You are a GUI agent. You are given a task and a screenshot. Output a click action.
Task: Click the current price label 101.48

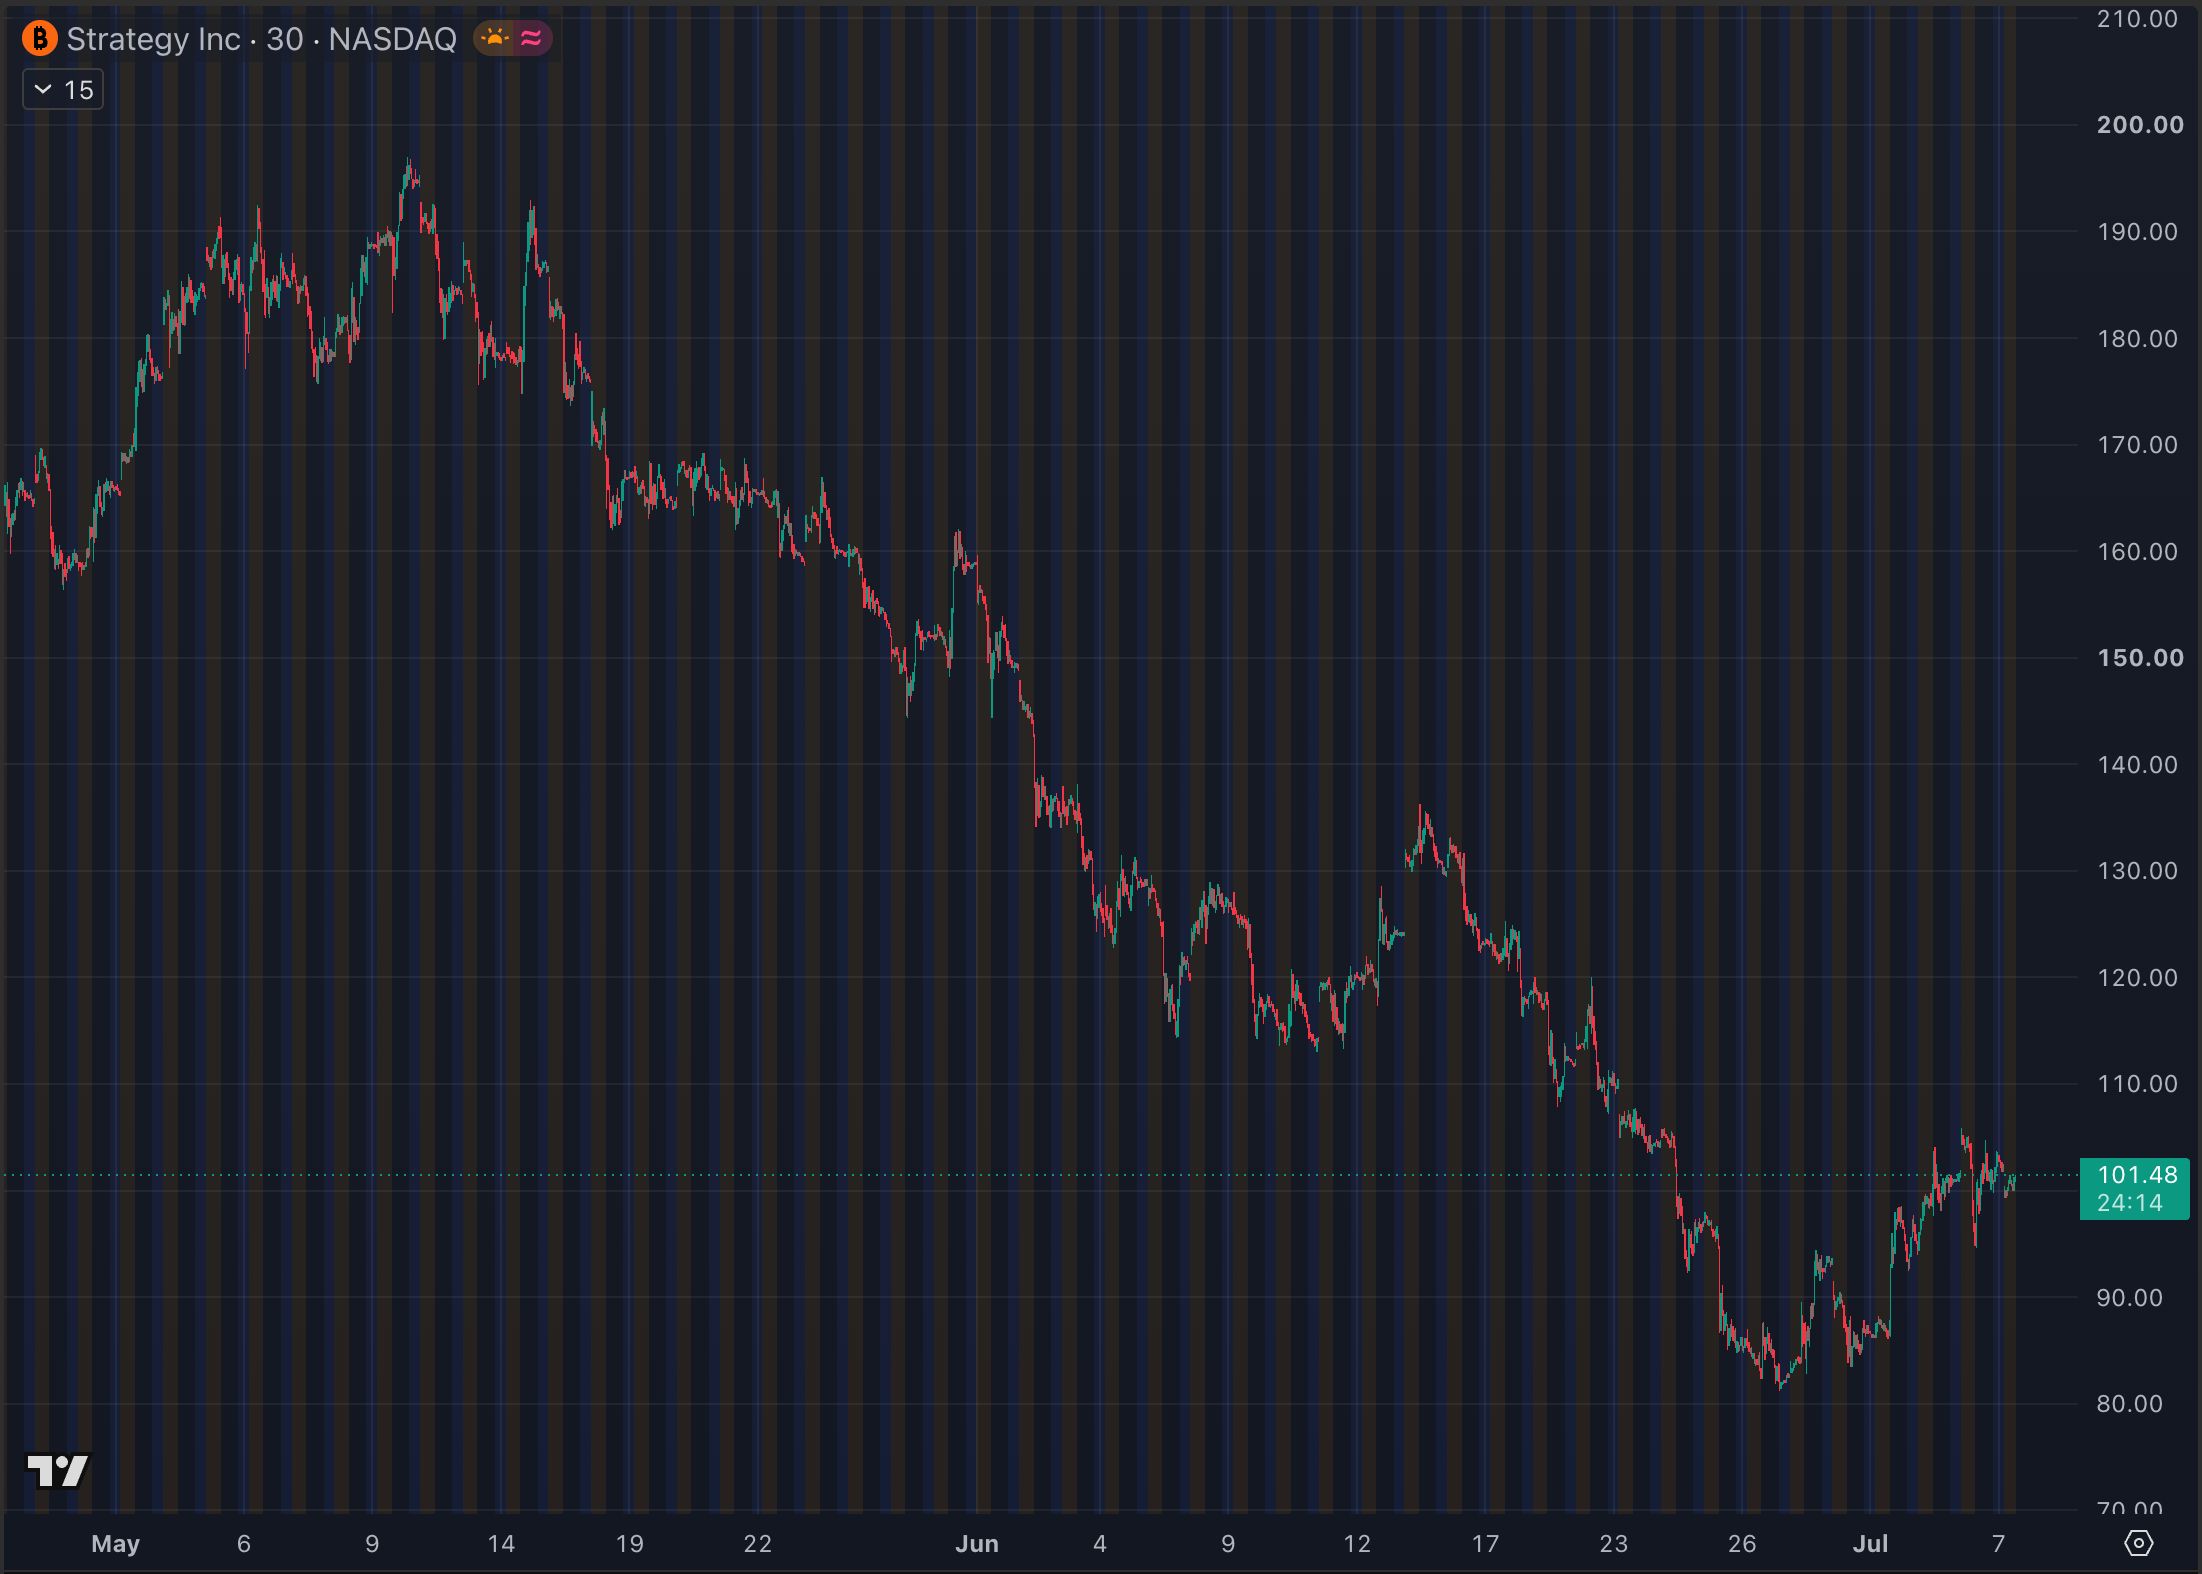[2137, 1175]
